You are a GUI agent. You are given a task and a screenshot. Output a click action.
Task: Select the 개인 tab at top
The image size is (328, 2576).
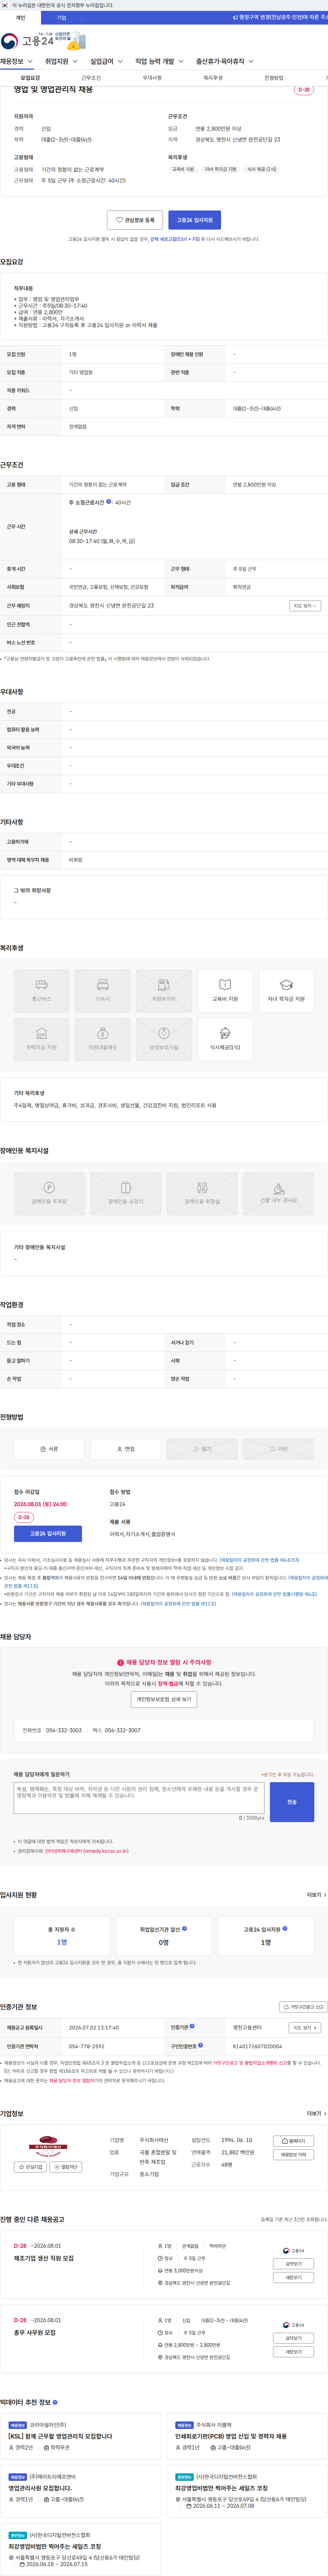pyautogui.click(x=20, y=18)
